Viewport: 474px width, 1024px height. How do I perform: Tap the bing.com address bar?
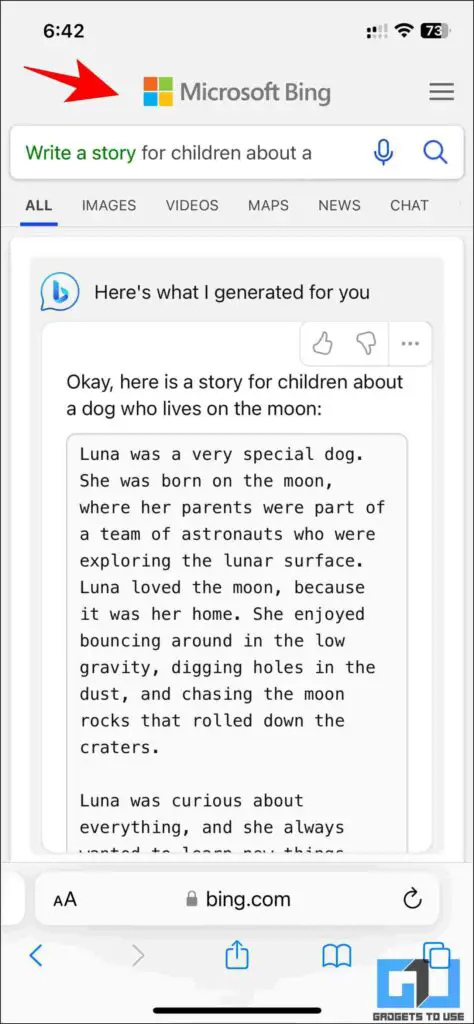point(237,899)
